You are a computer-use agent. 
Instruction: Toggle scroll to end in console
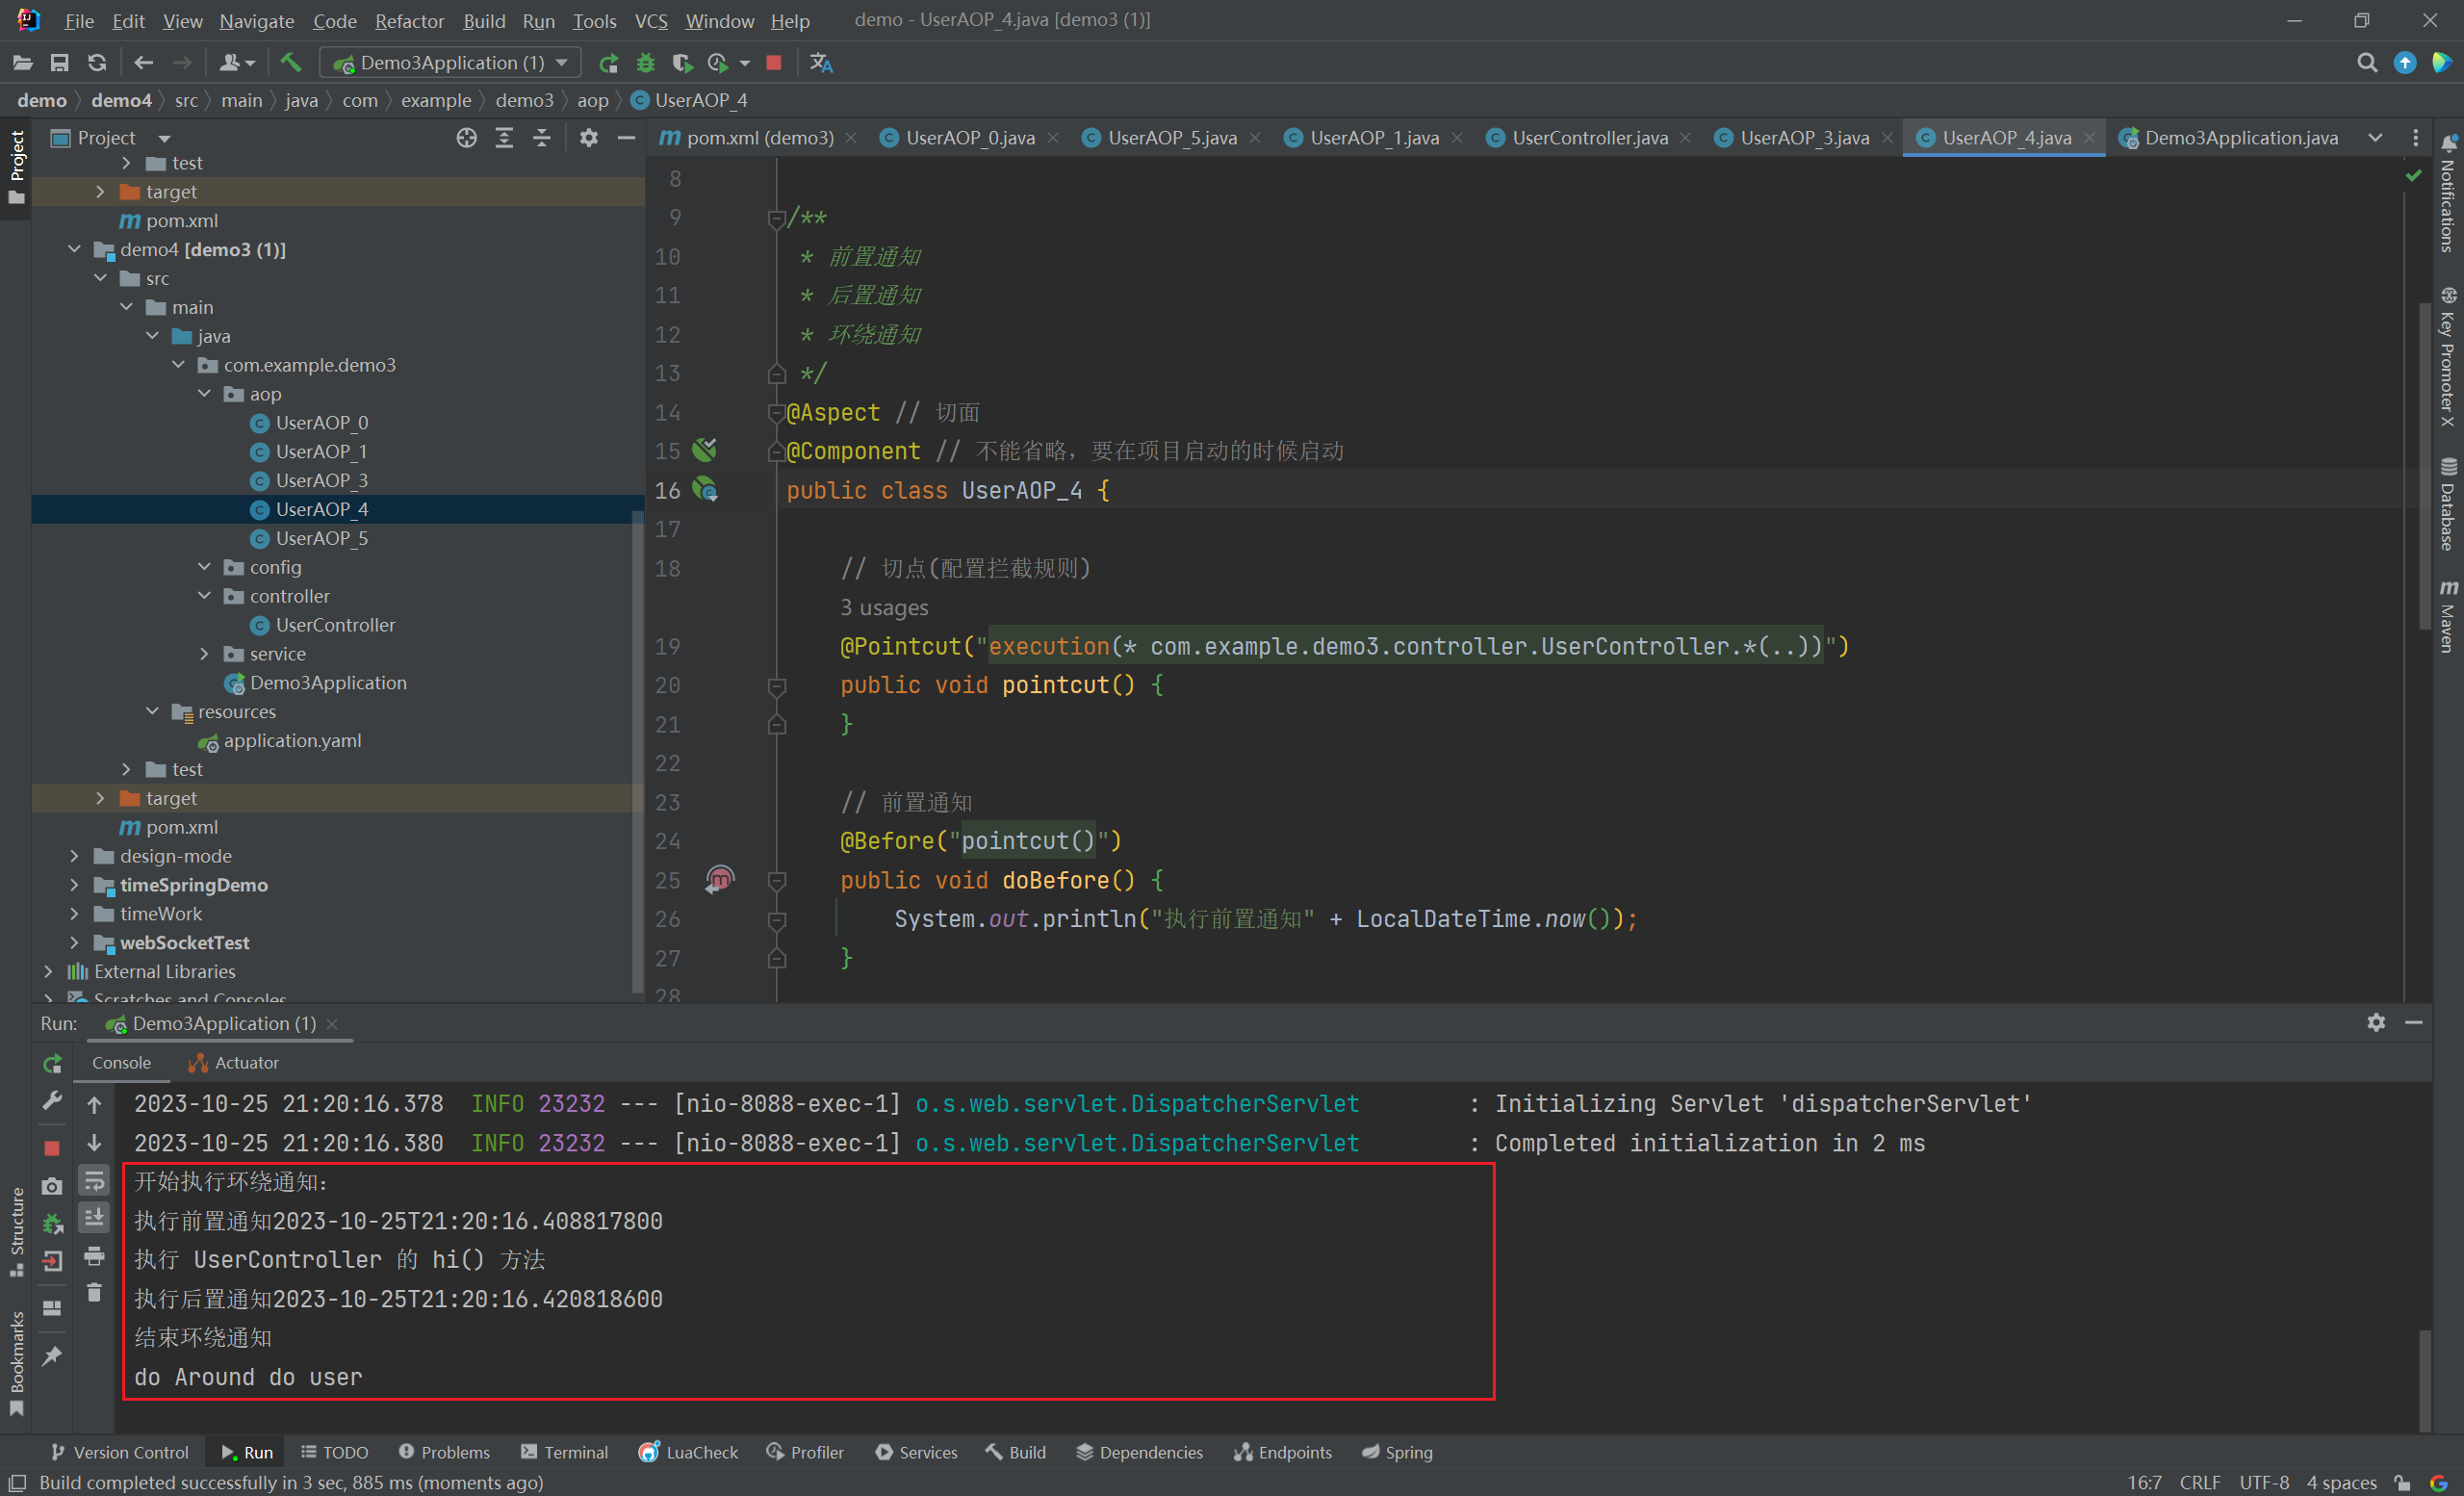pyautogui.click(x=94, y=1218)
